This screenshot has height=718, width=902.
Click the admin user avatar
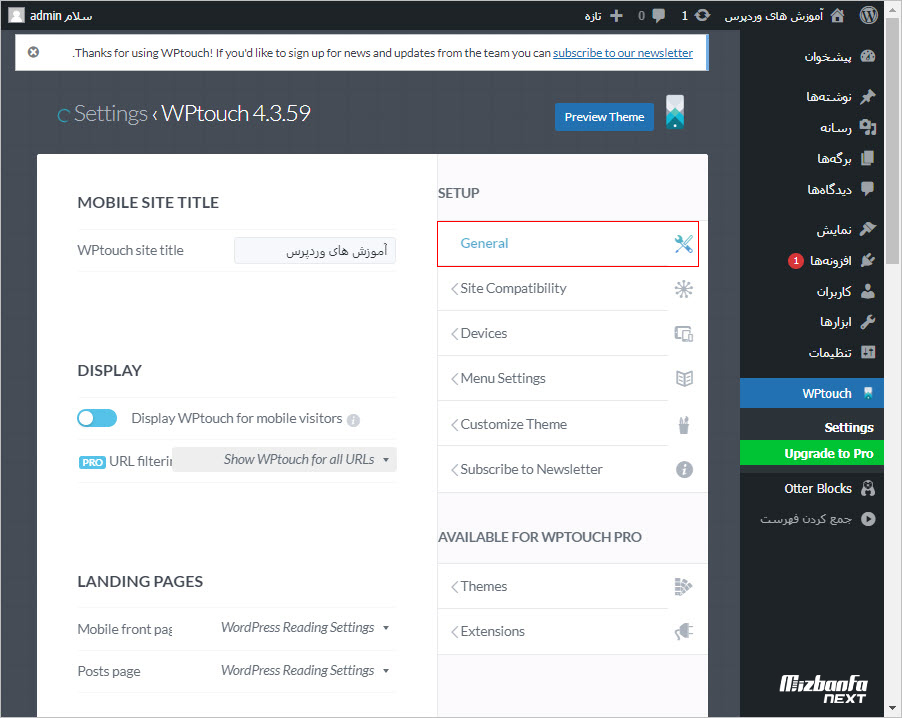[17, 16]
